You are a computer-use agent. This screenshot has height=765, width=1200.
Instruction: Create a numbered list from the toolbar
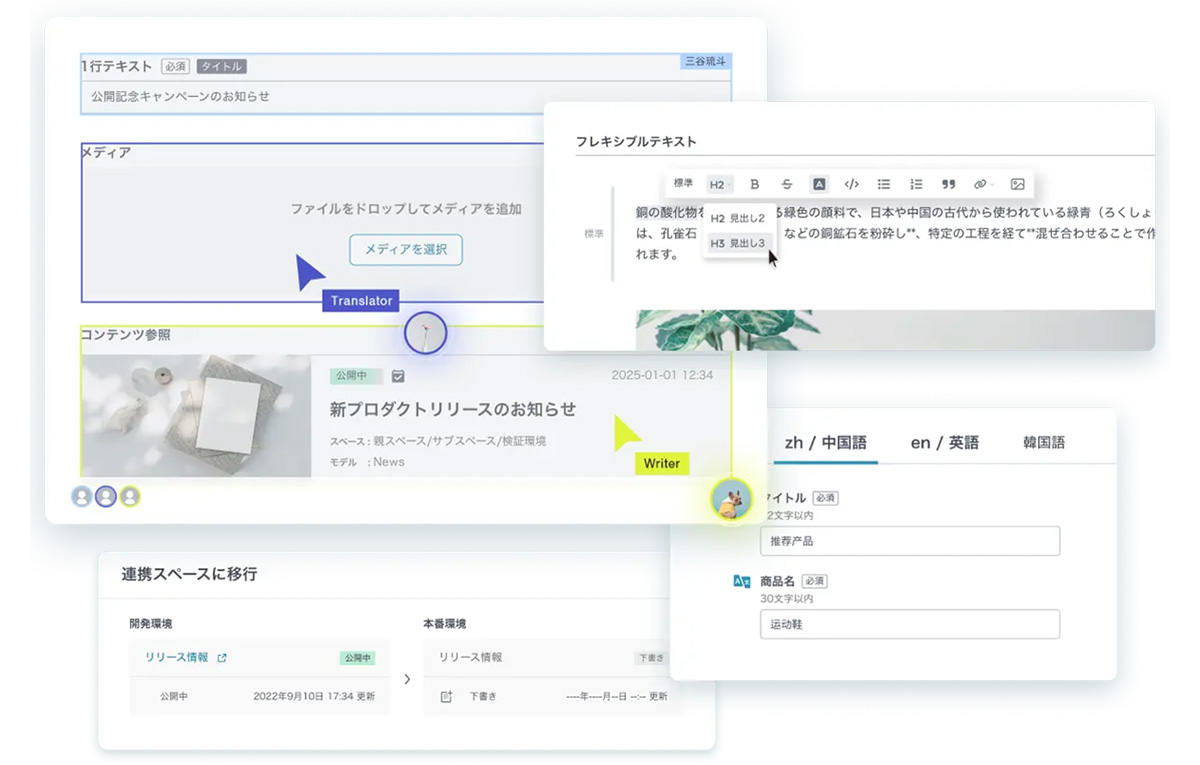[916, 184]
